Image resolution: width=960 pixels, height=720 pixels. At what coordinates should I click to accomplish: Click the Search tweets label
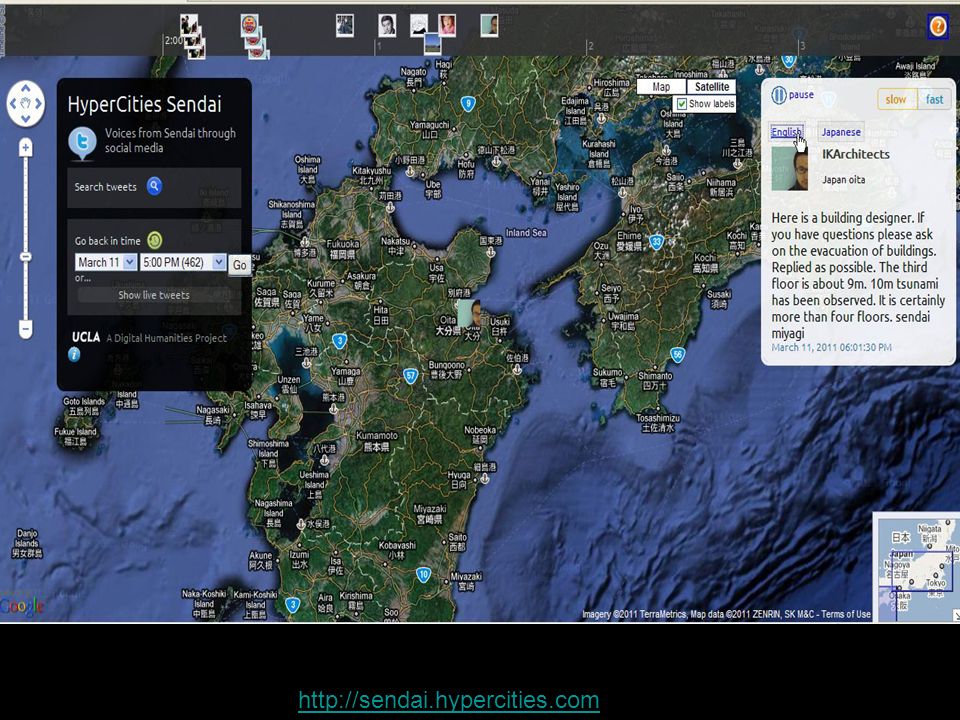[x=105, y=187]
